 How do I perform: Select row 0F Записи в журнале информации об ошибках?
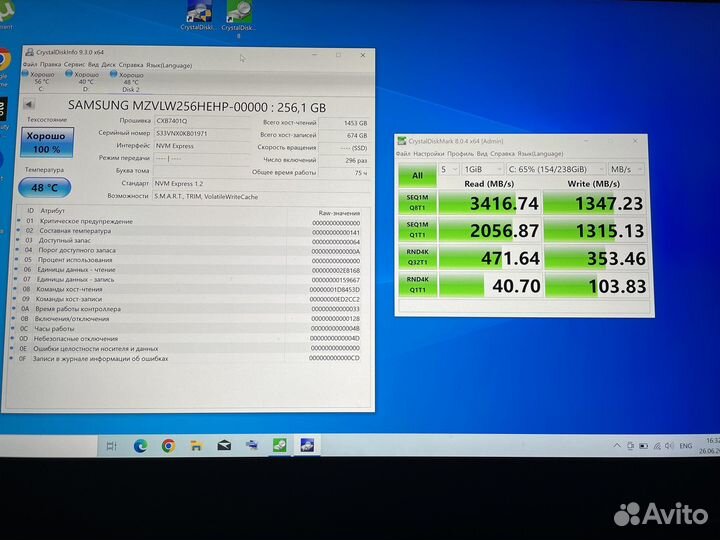(x=187, y=359)
